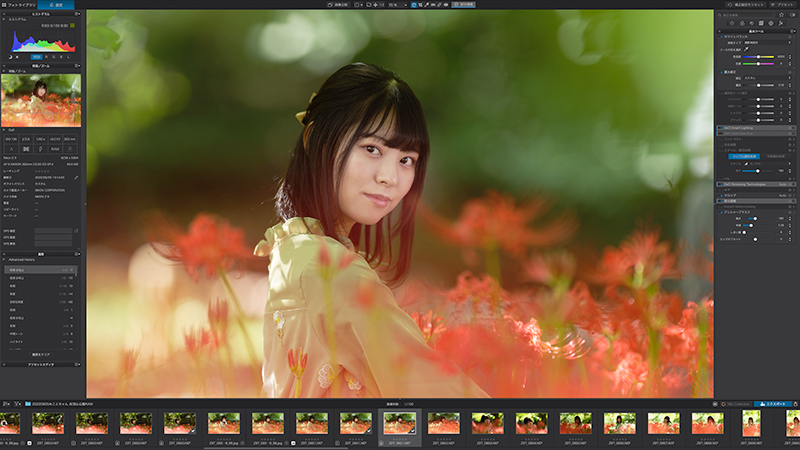Toggle active corrections filter switch
The image size is (800, 450).
pyautogui.click(x=793, y=15)
